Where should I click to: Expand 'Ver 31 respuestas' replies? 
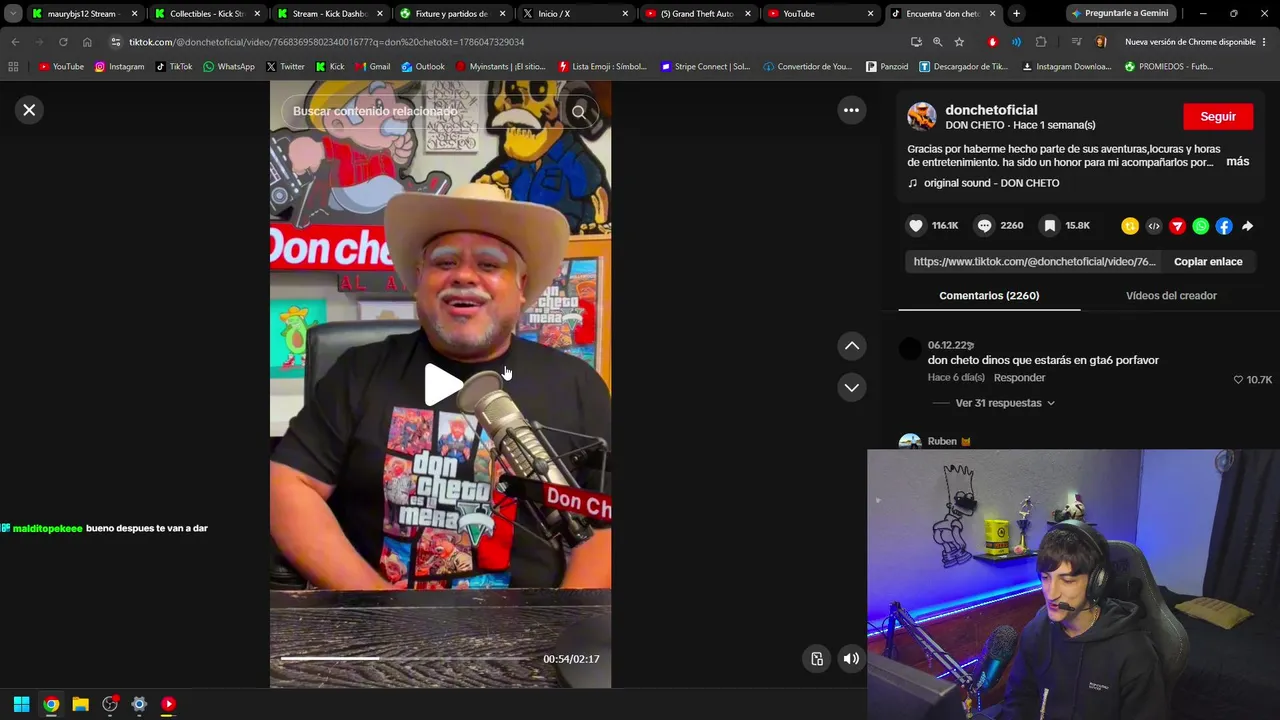tap(1005, 403)
